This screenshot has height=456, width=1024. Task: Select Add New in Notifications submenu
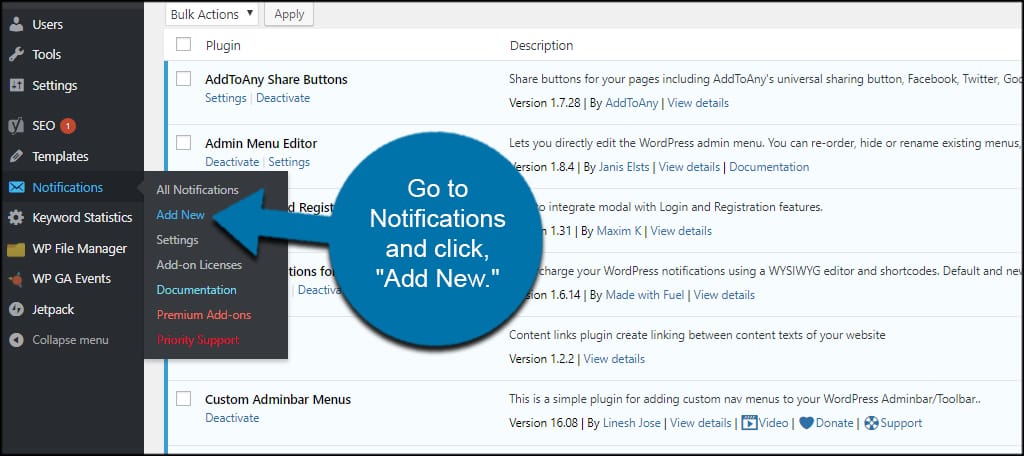coord(180,215)
